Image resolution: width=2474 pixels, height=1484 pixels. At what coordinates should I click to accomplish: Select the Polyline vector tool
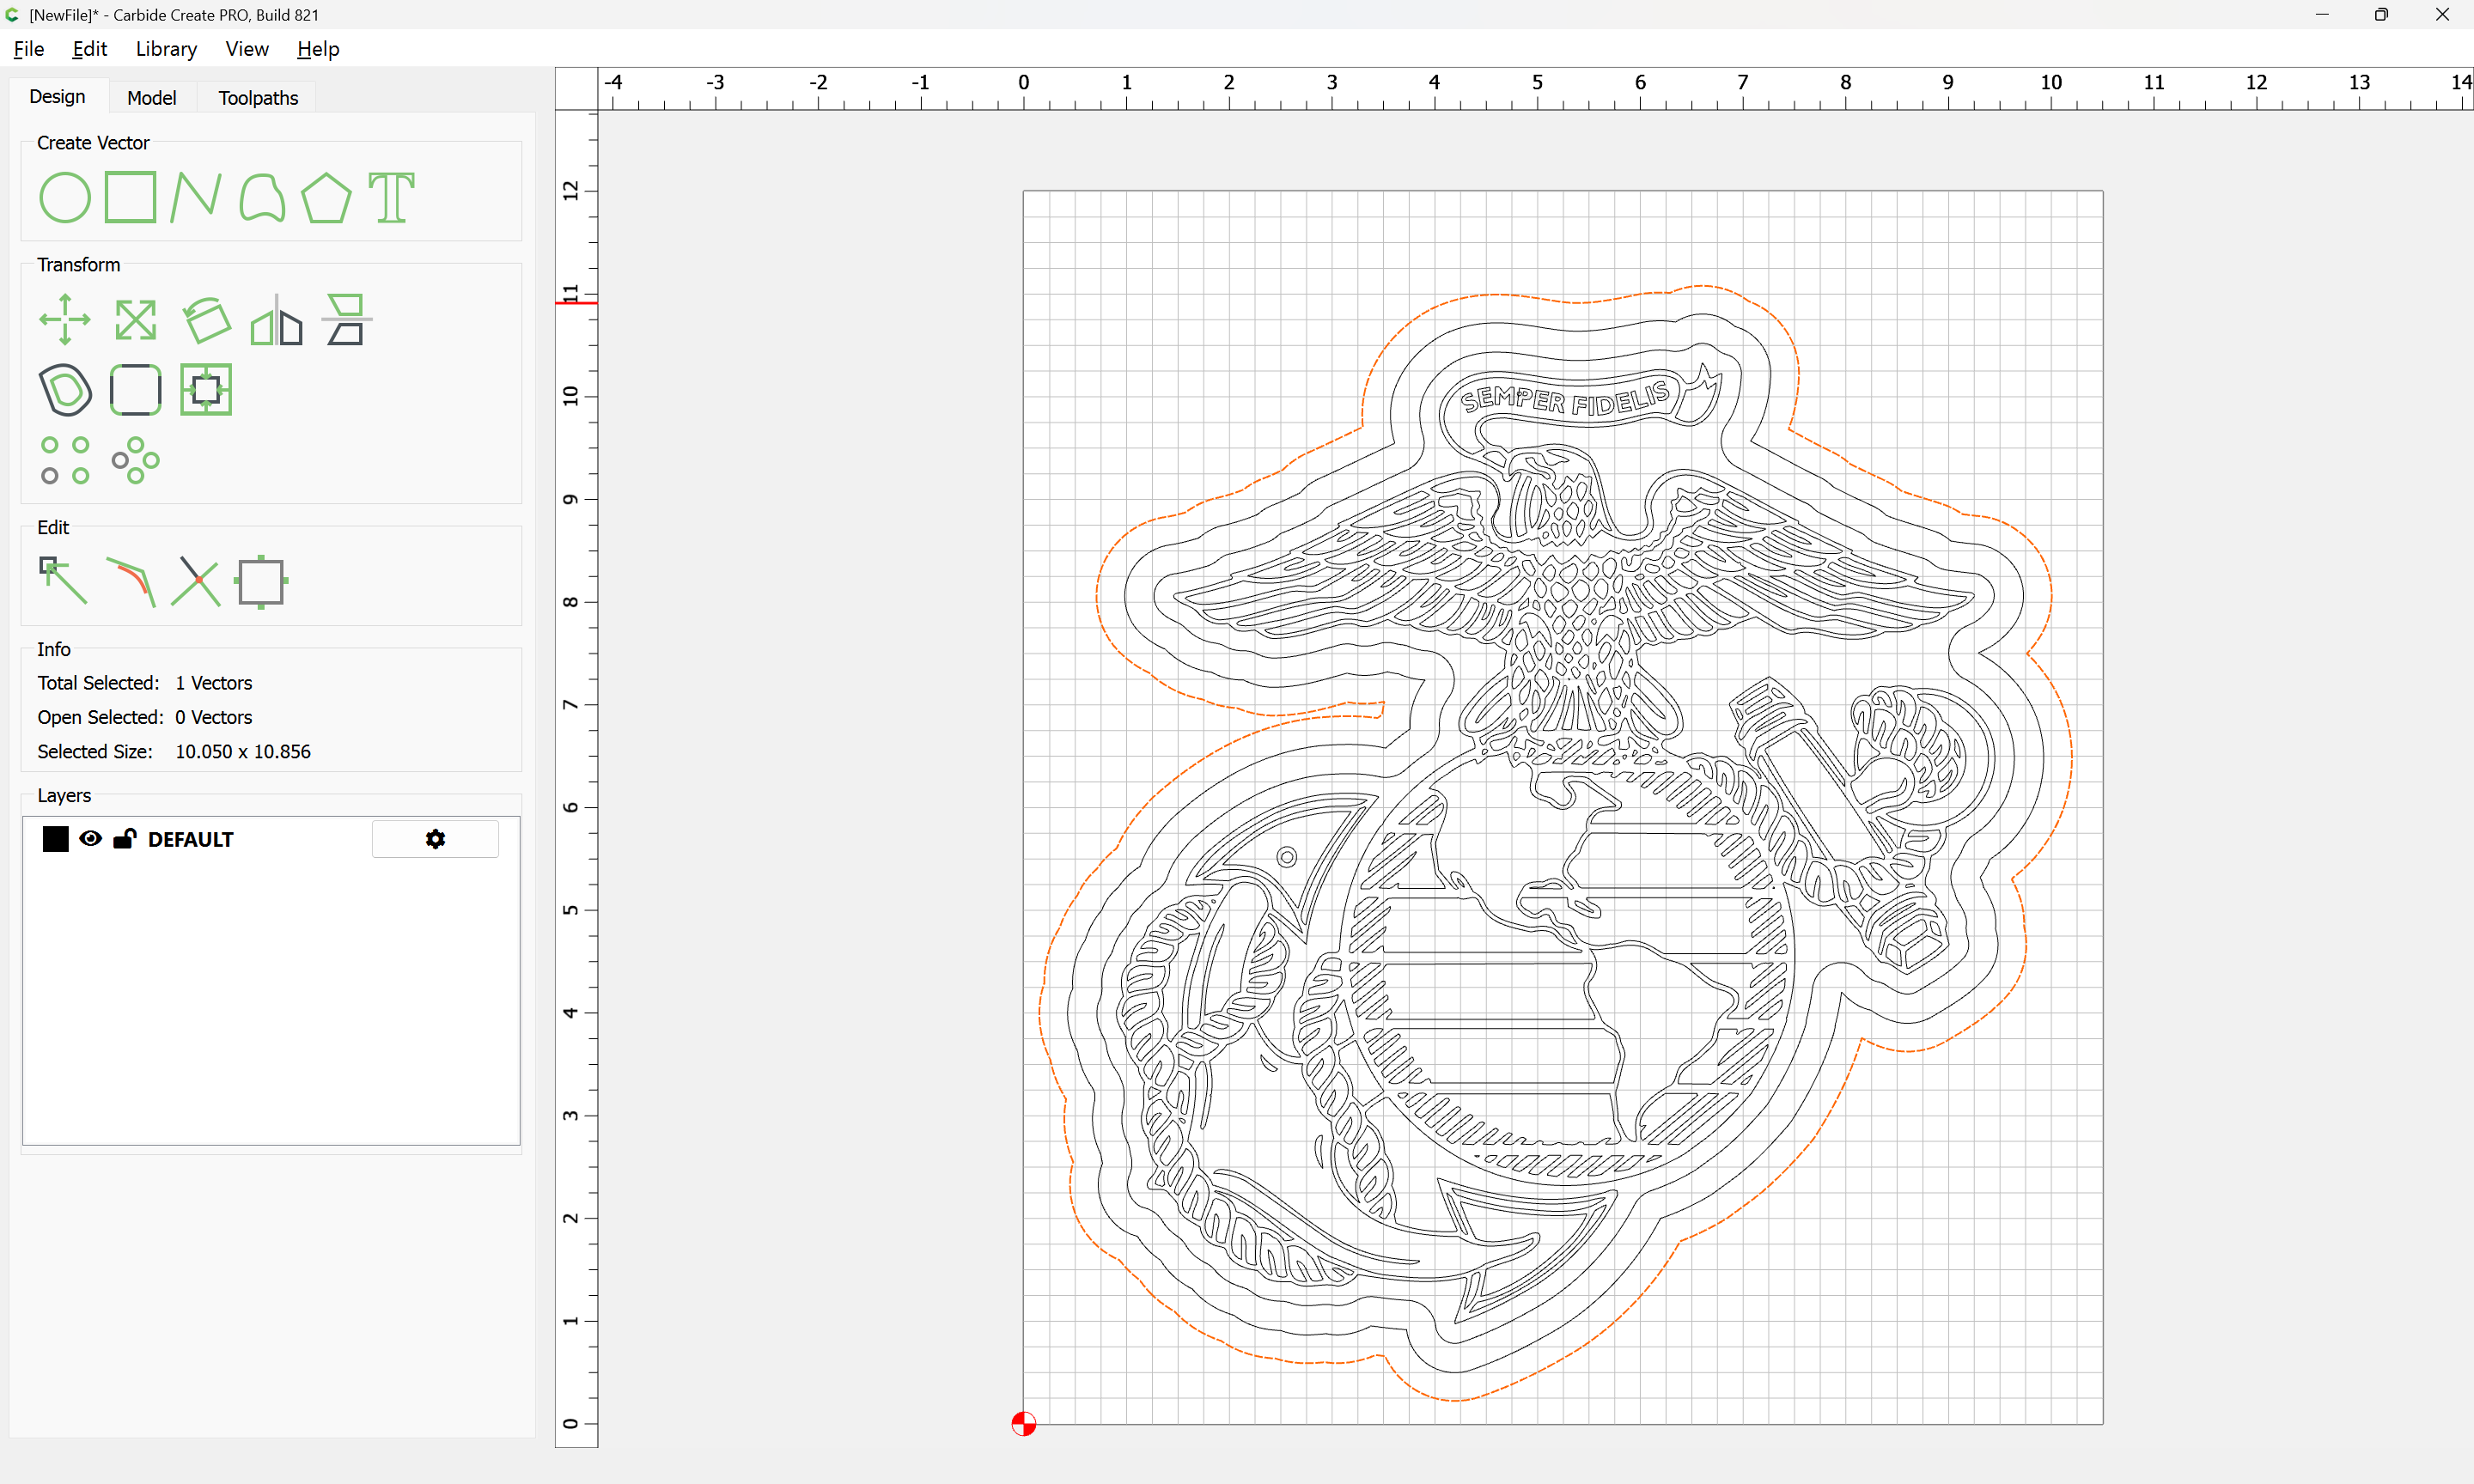point(196,197)
